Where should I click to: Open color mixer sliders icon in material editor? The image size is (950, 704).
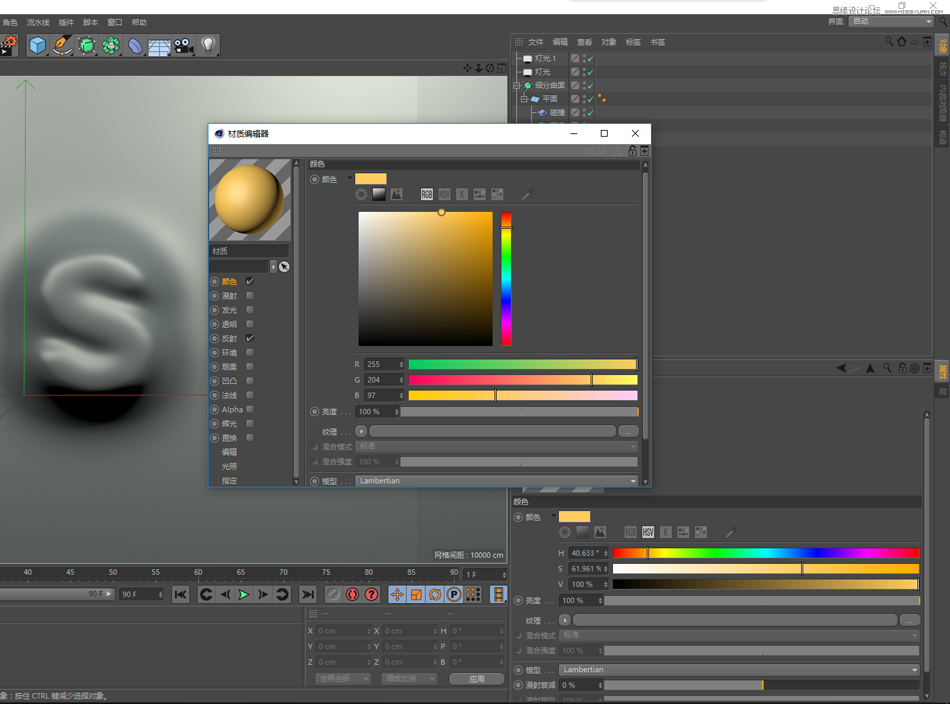(x=479, y=194)
